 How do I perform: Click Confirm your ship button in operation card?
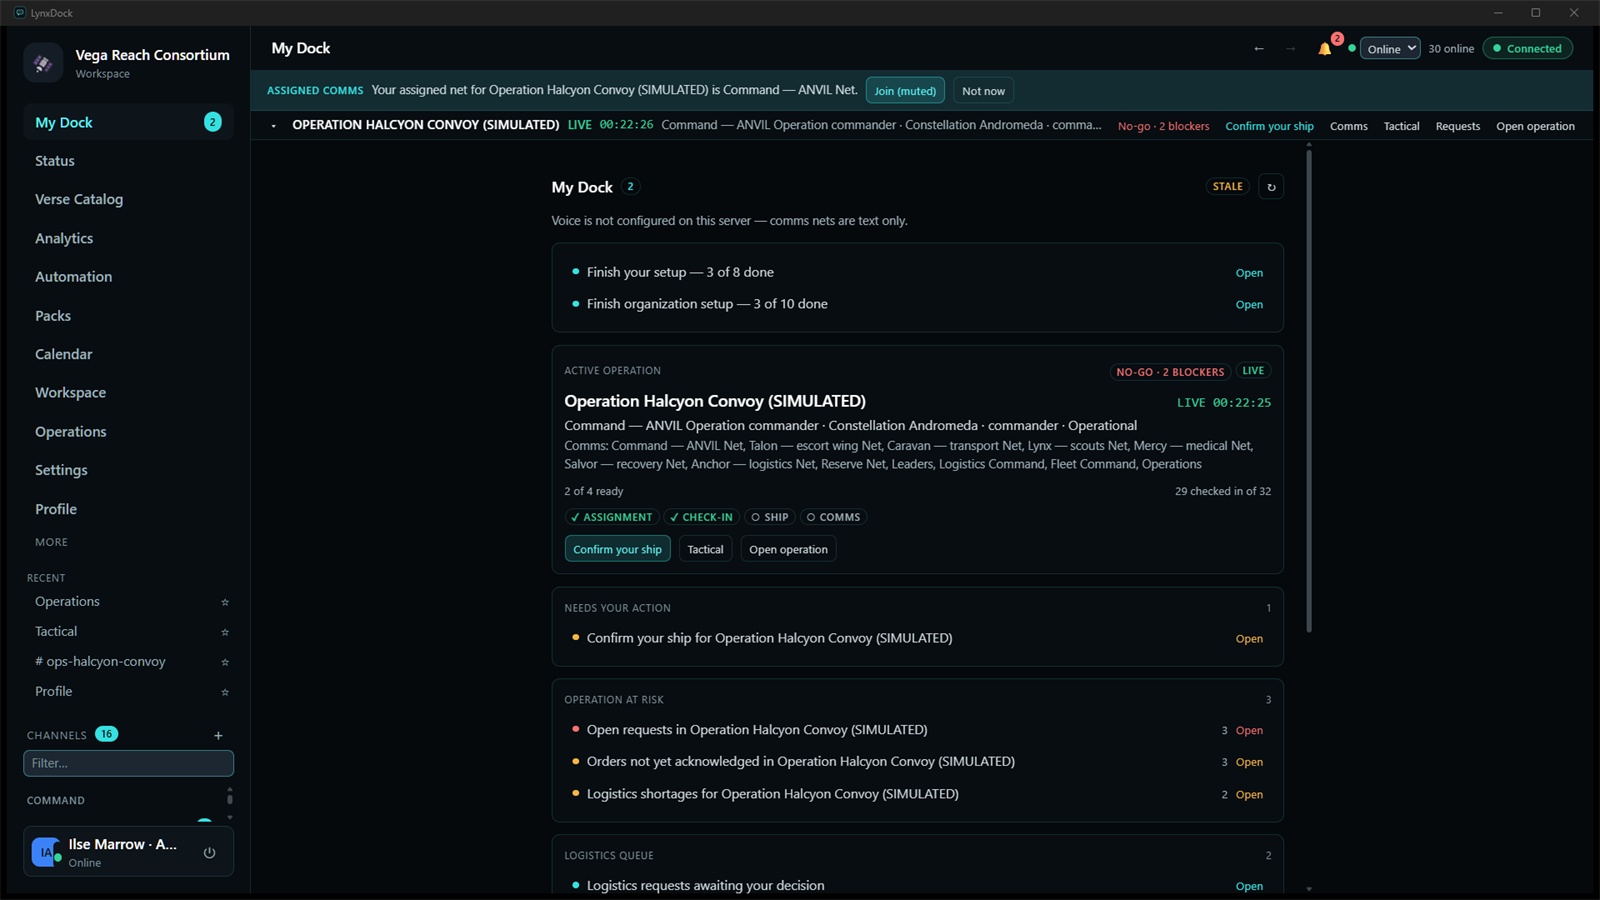pyautogui.click(x=617, y=549)
